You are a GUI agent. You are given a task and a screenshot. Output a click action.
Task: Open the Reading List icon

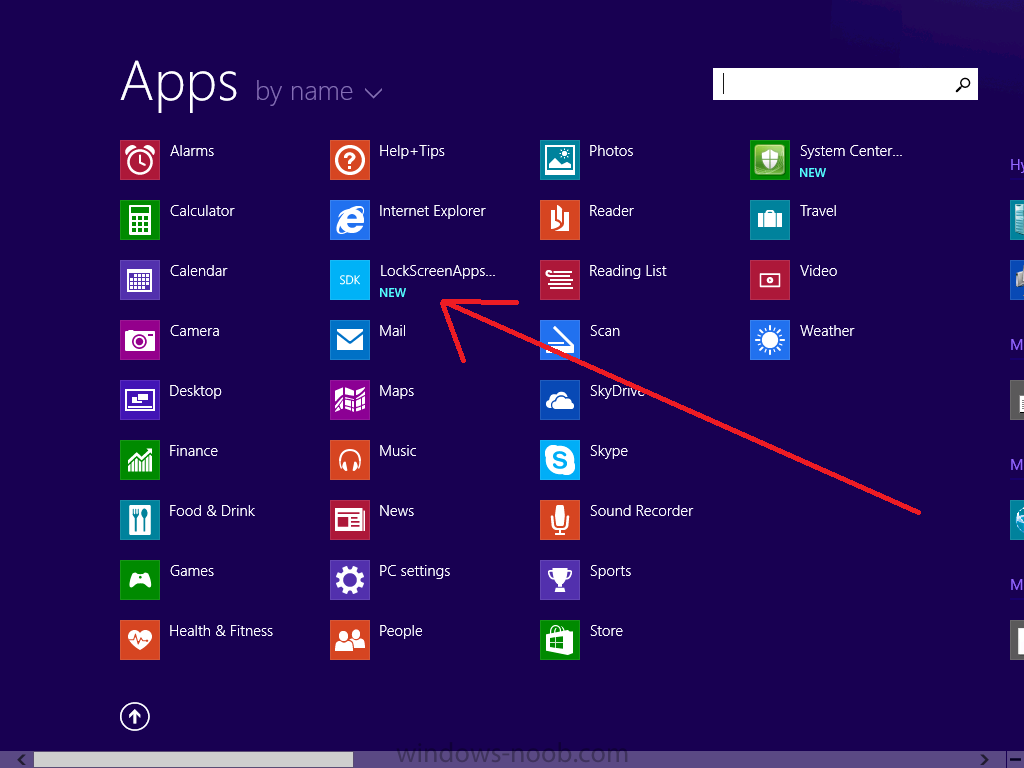[x=560, y=280]
